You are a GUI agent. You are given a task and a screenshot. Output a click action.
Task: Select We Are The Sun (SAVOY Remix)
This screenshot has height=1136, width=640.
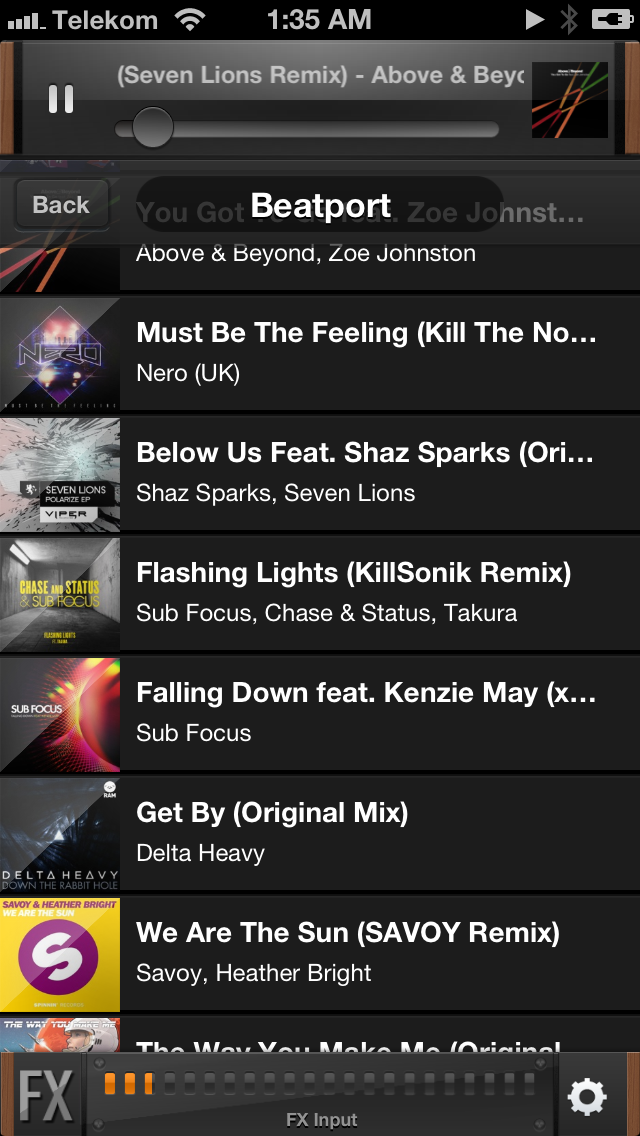click(348, 951)
